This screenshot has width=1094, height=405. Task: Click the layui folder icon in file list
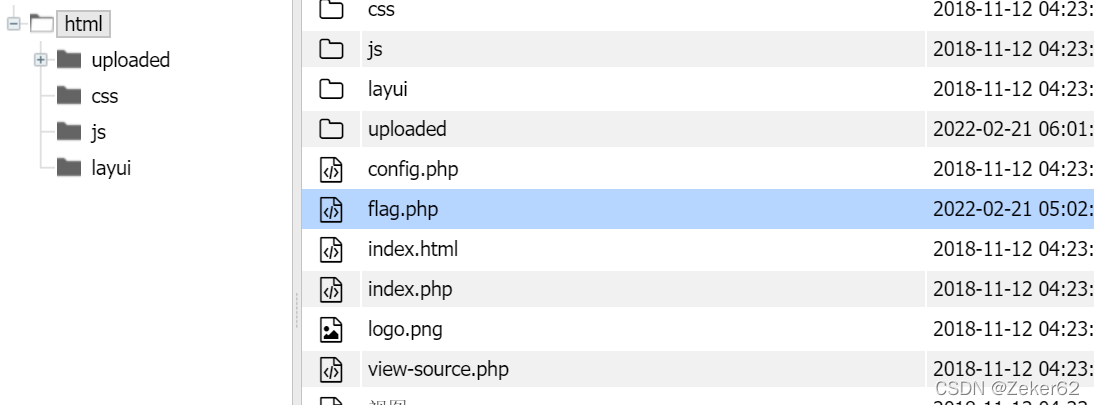click(331, 89)
